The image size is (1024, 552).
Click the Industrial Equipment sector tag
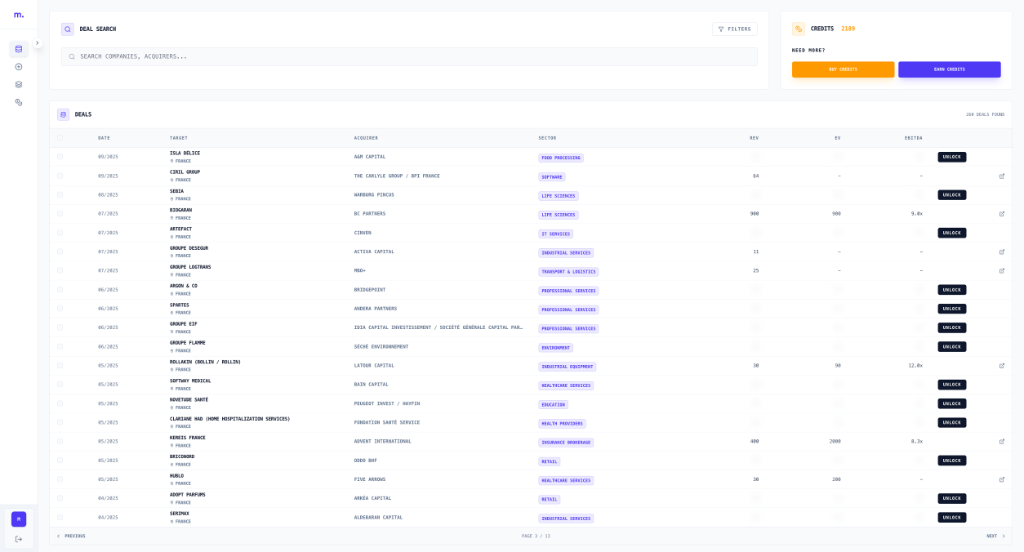(567, 366)
